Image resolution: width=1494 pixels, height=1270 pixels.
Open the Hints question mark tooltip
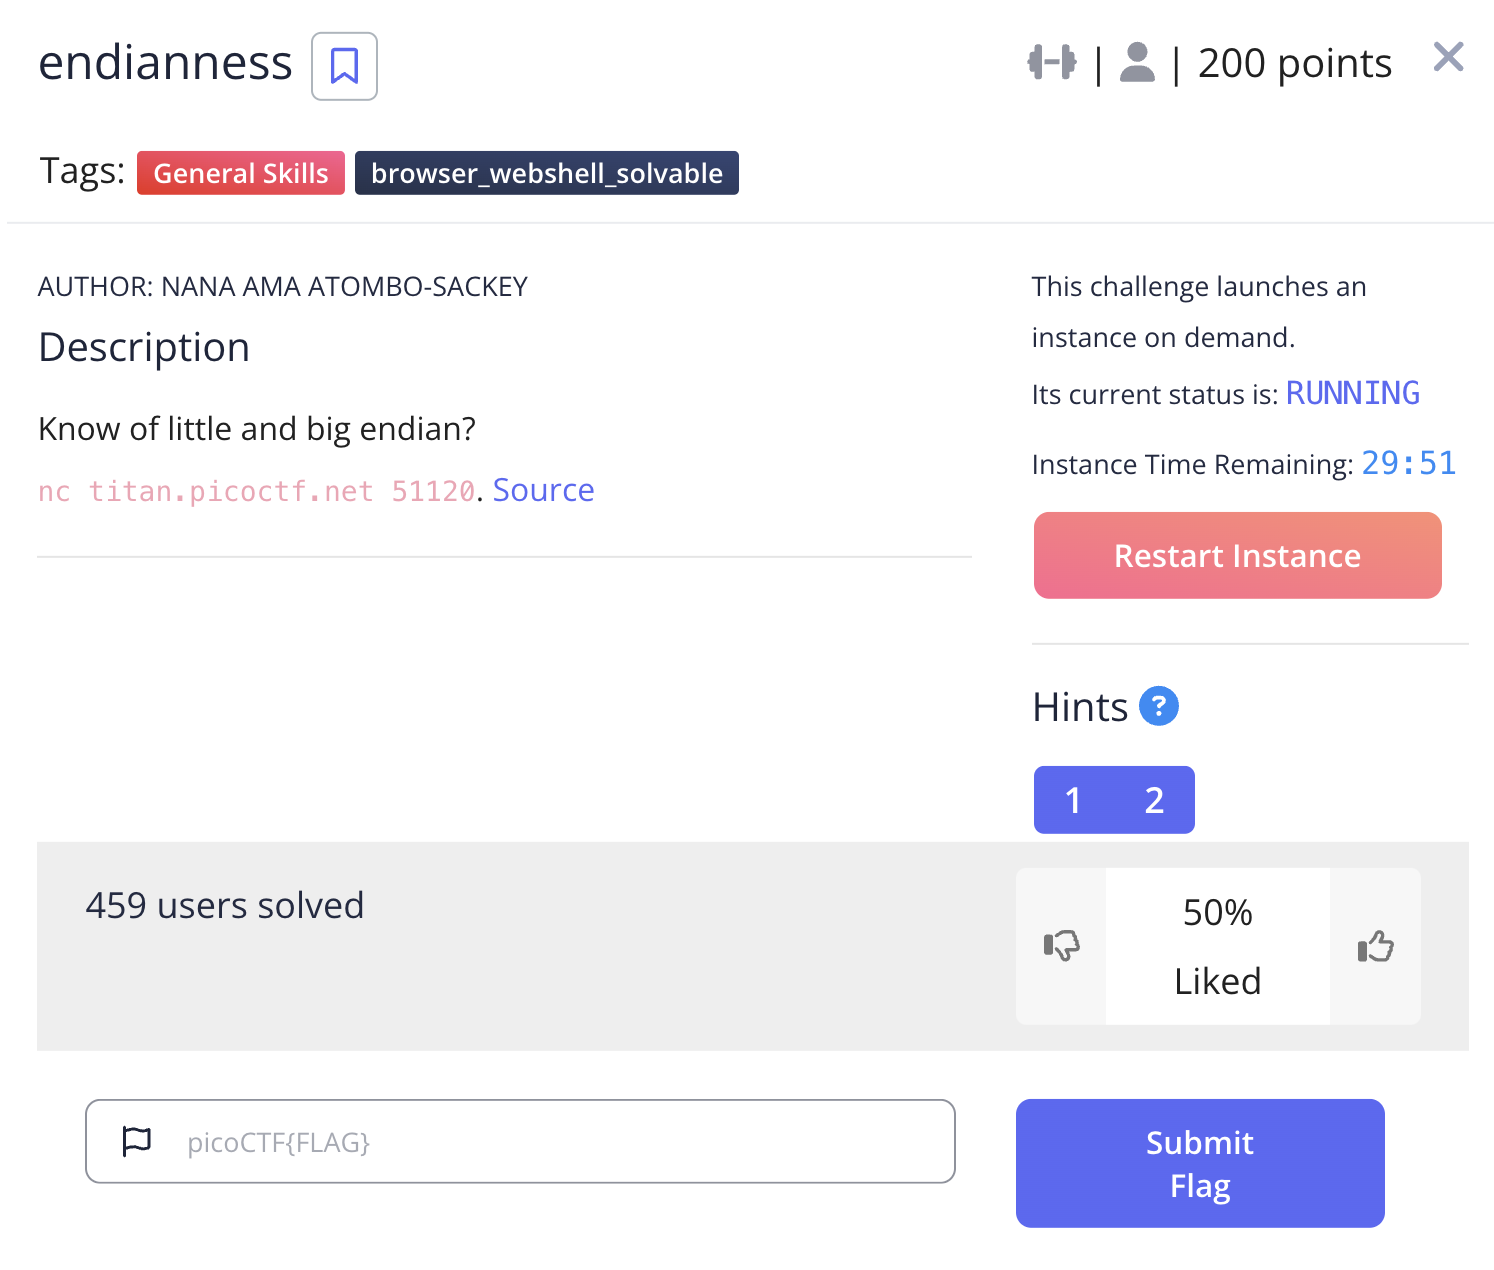[x=1159, y=707]
